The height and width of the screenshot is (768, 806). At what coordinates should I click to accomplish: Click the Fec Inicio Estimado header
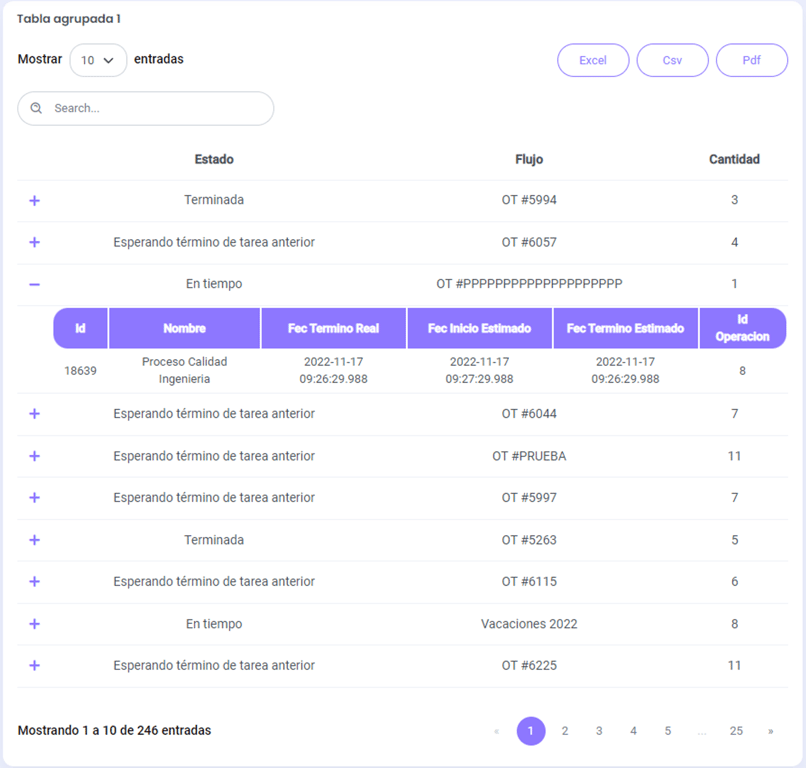tap(480, 328)
